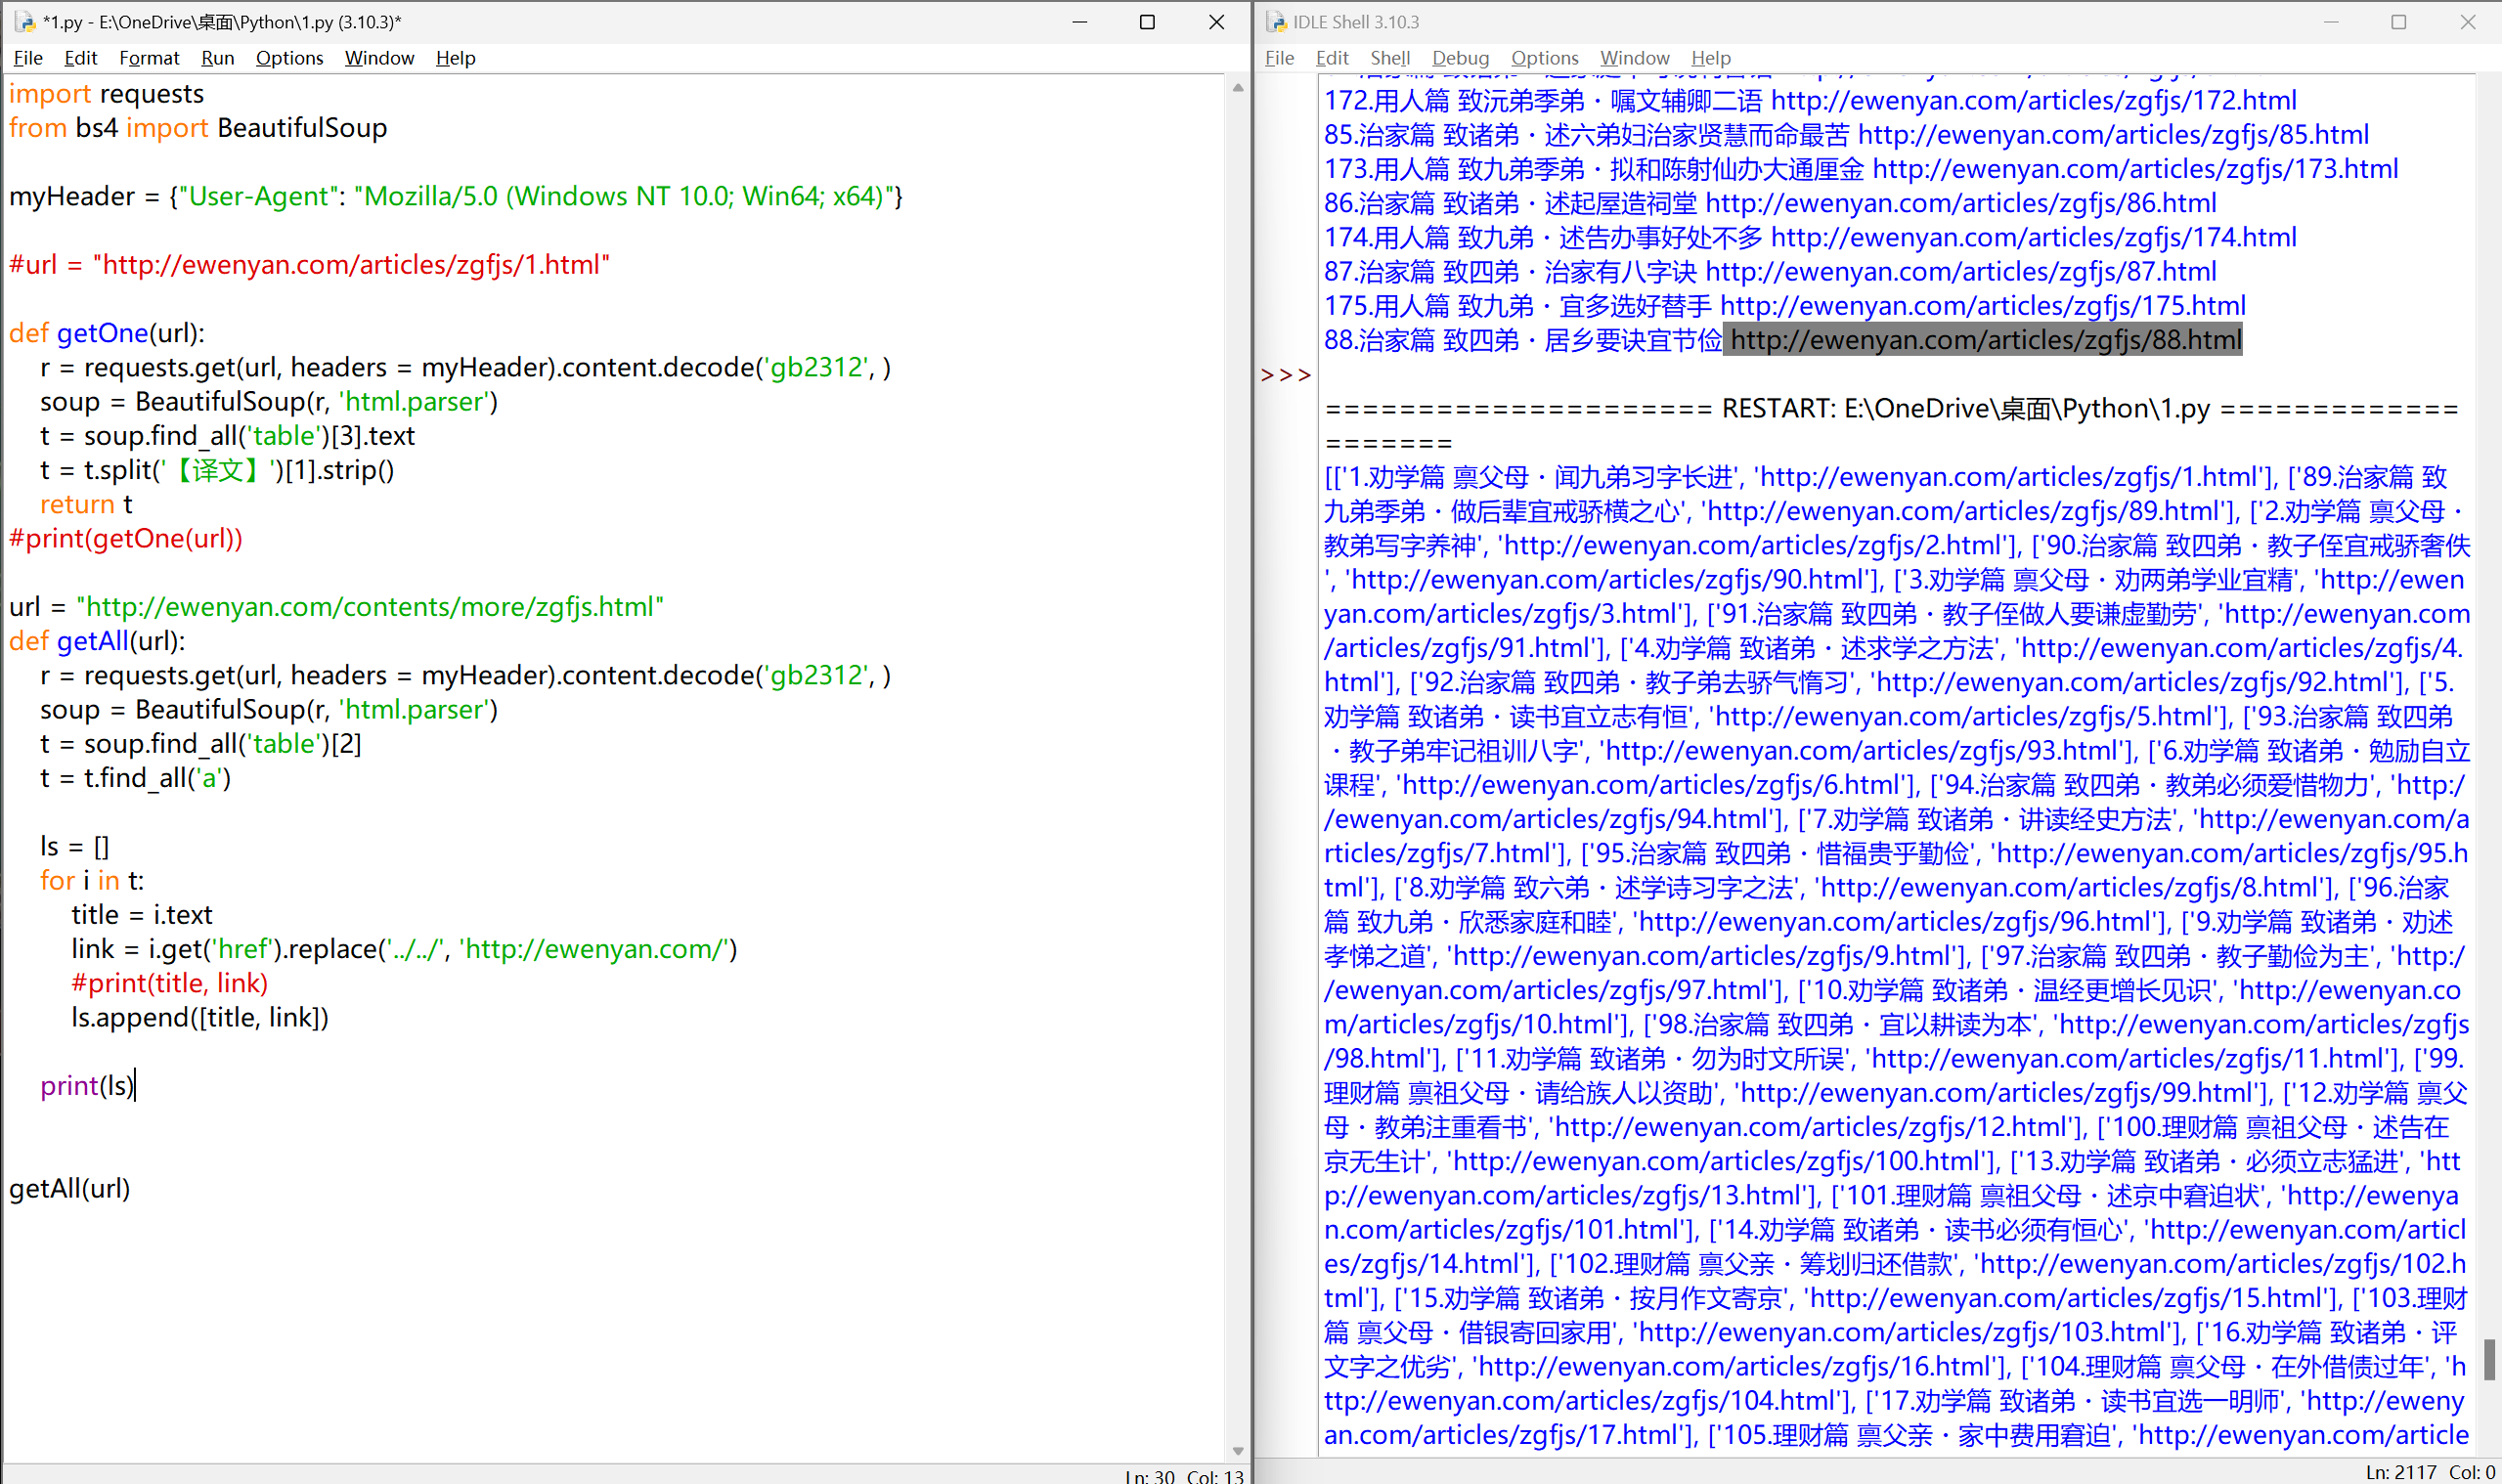This screenshot has width=2502, height=1484.
Task: Open the Format menu in the editor
Action: [149, 58]
